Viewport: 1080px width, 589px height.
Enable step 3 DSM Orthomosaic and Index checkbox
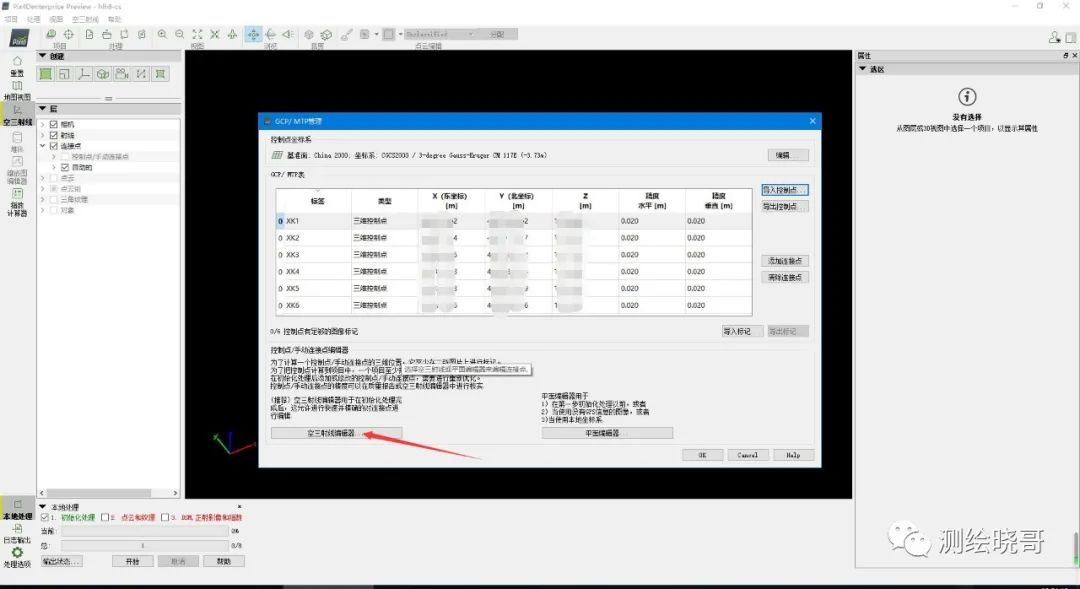165,517
